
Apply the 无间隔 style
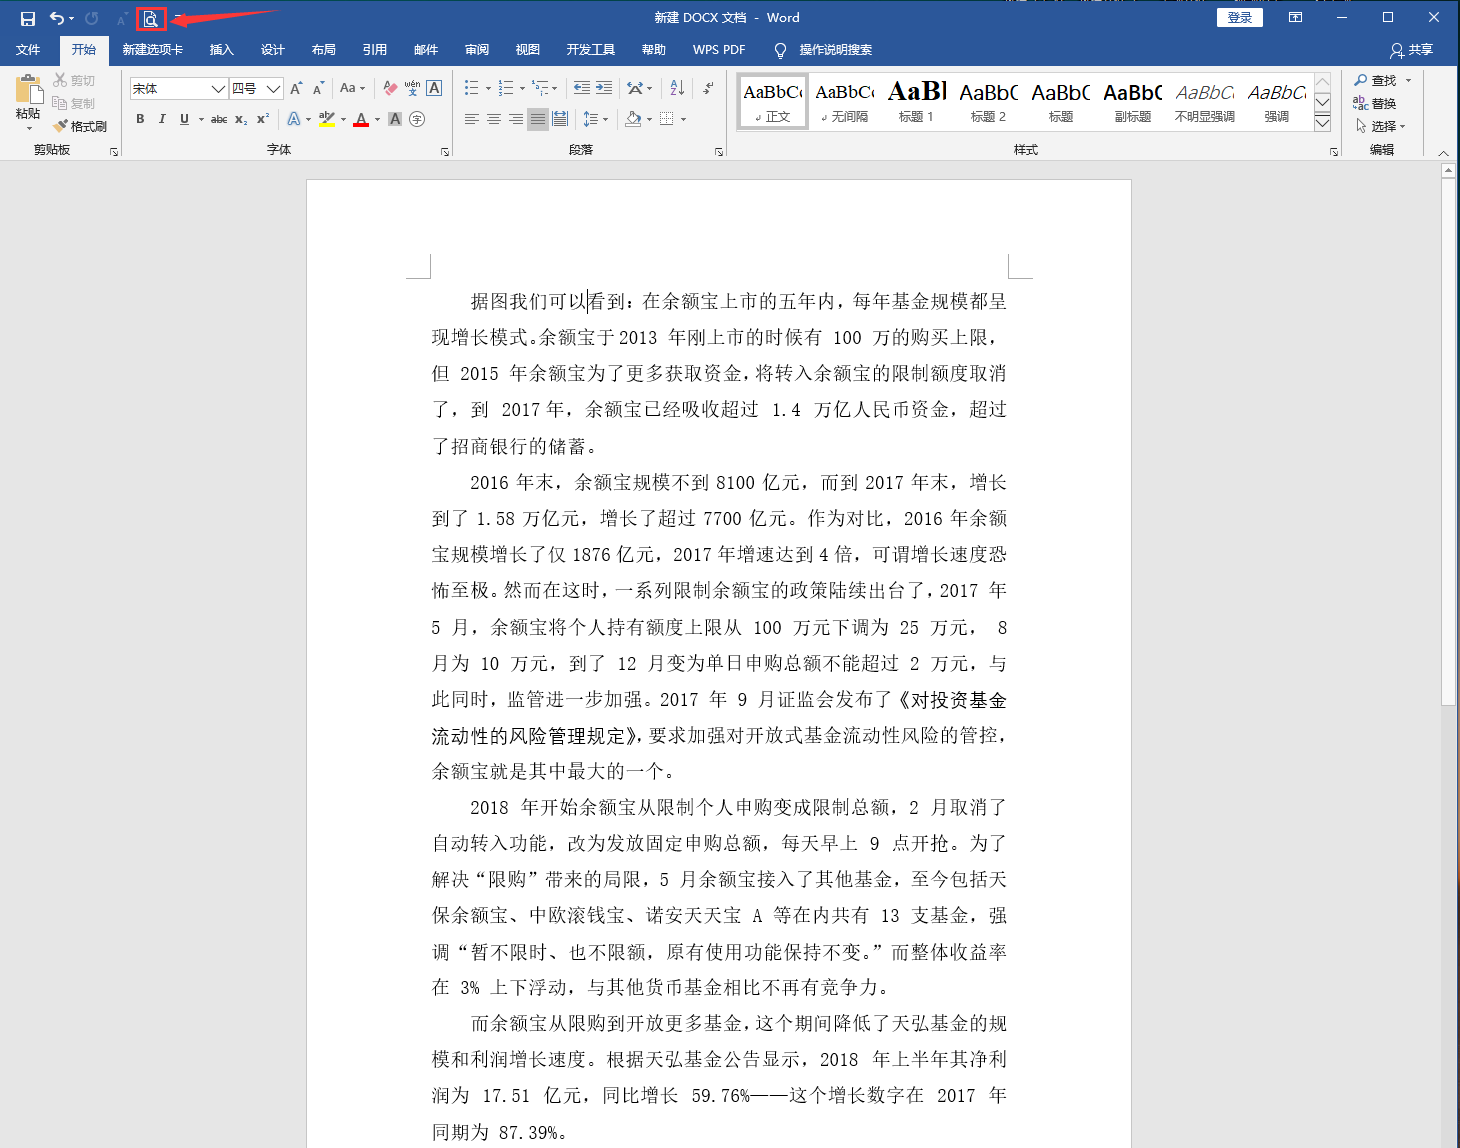click(x=844, y=101)
